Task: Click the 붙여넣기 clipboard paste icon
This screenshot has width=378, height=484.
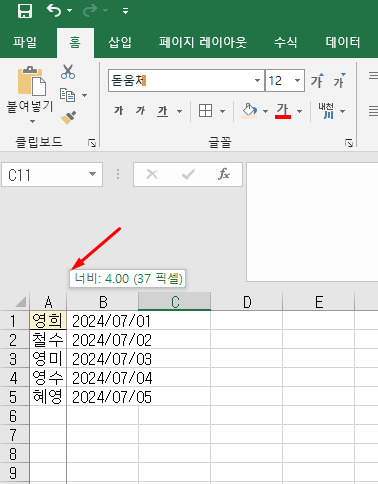Action: (x=31, y=80)
